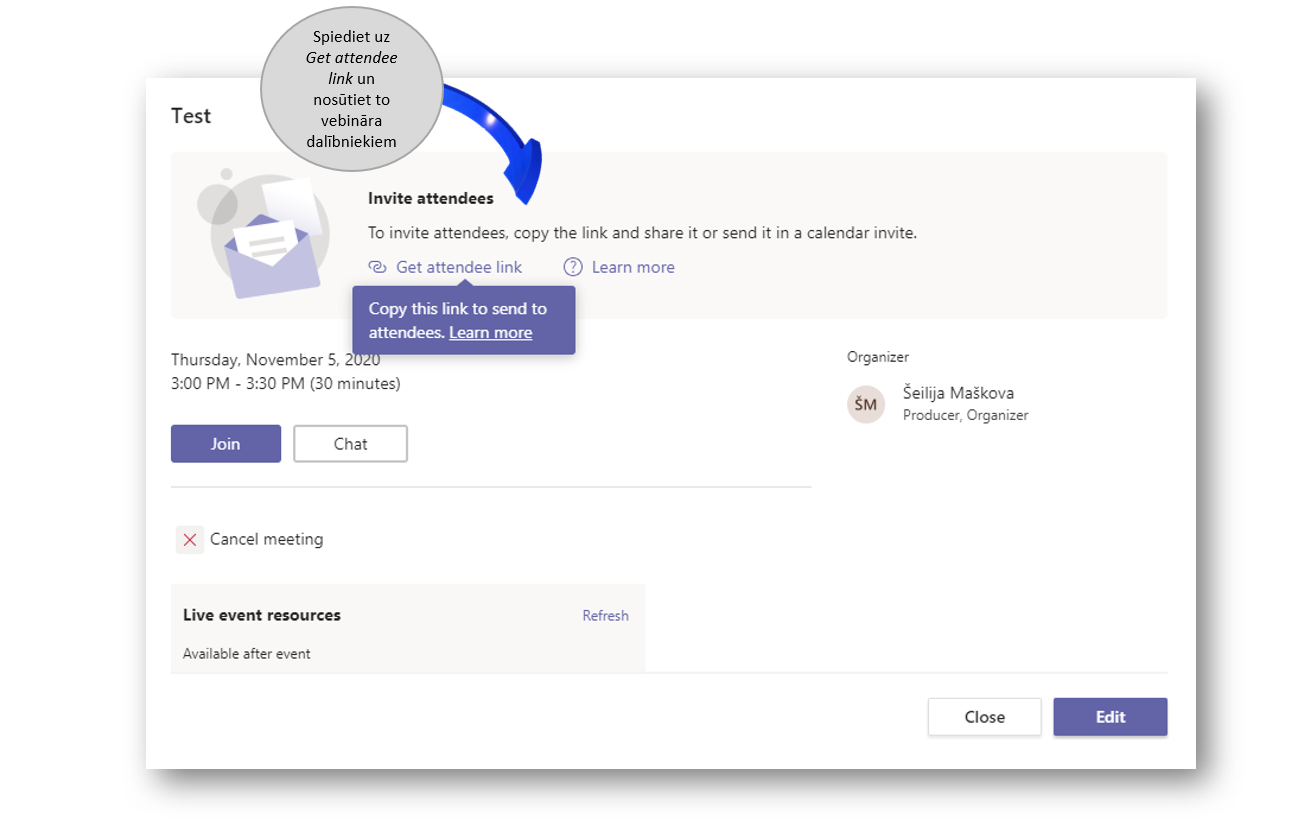Copy the Get attendee link text
Screen dimensions: 1300x835
pos(459,267)
